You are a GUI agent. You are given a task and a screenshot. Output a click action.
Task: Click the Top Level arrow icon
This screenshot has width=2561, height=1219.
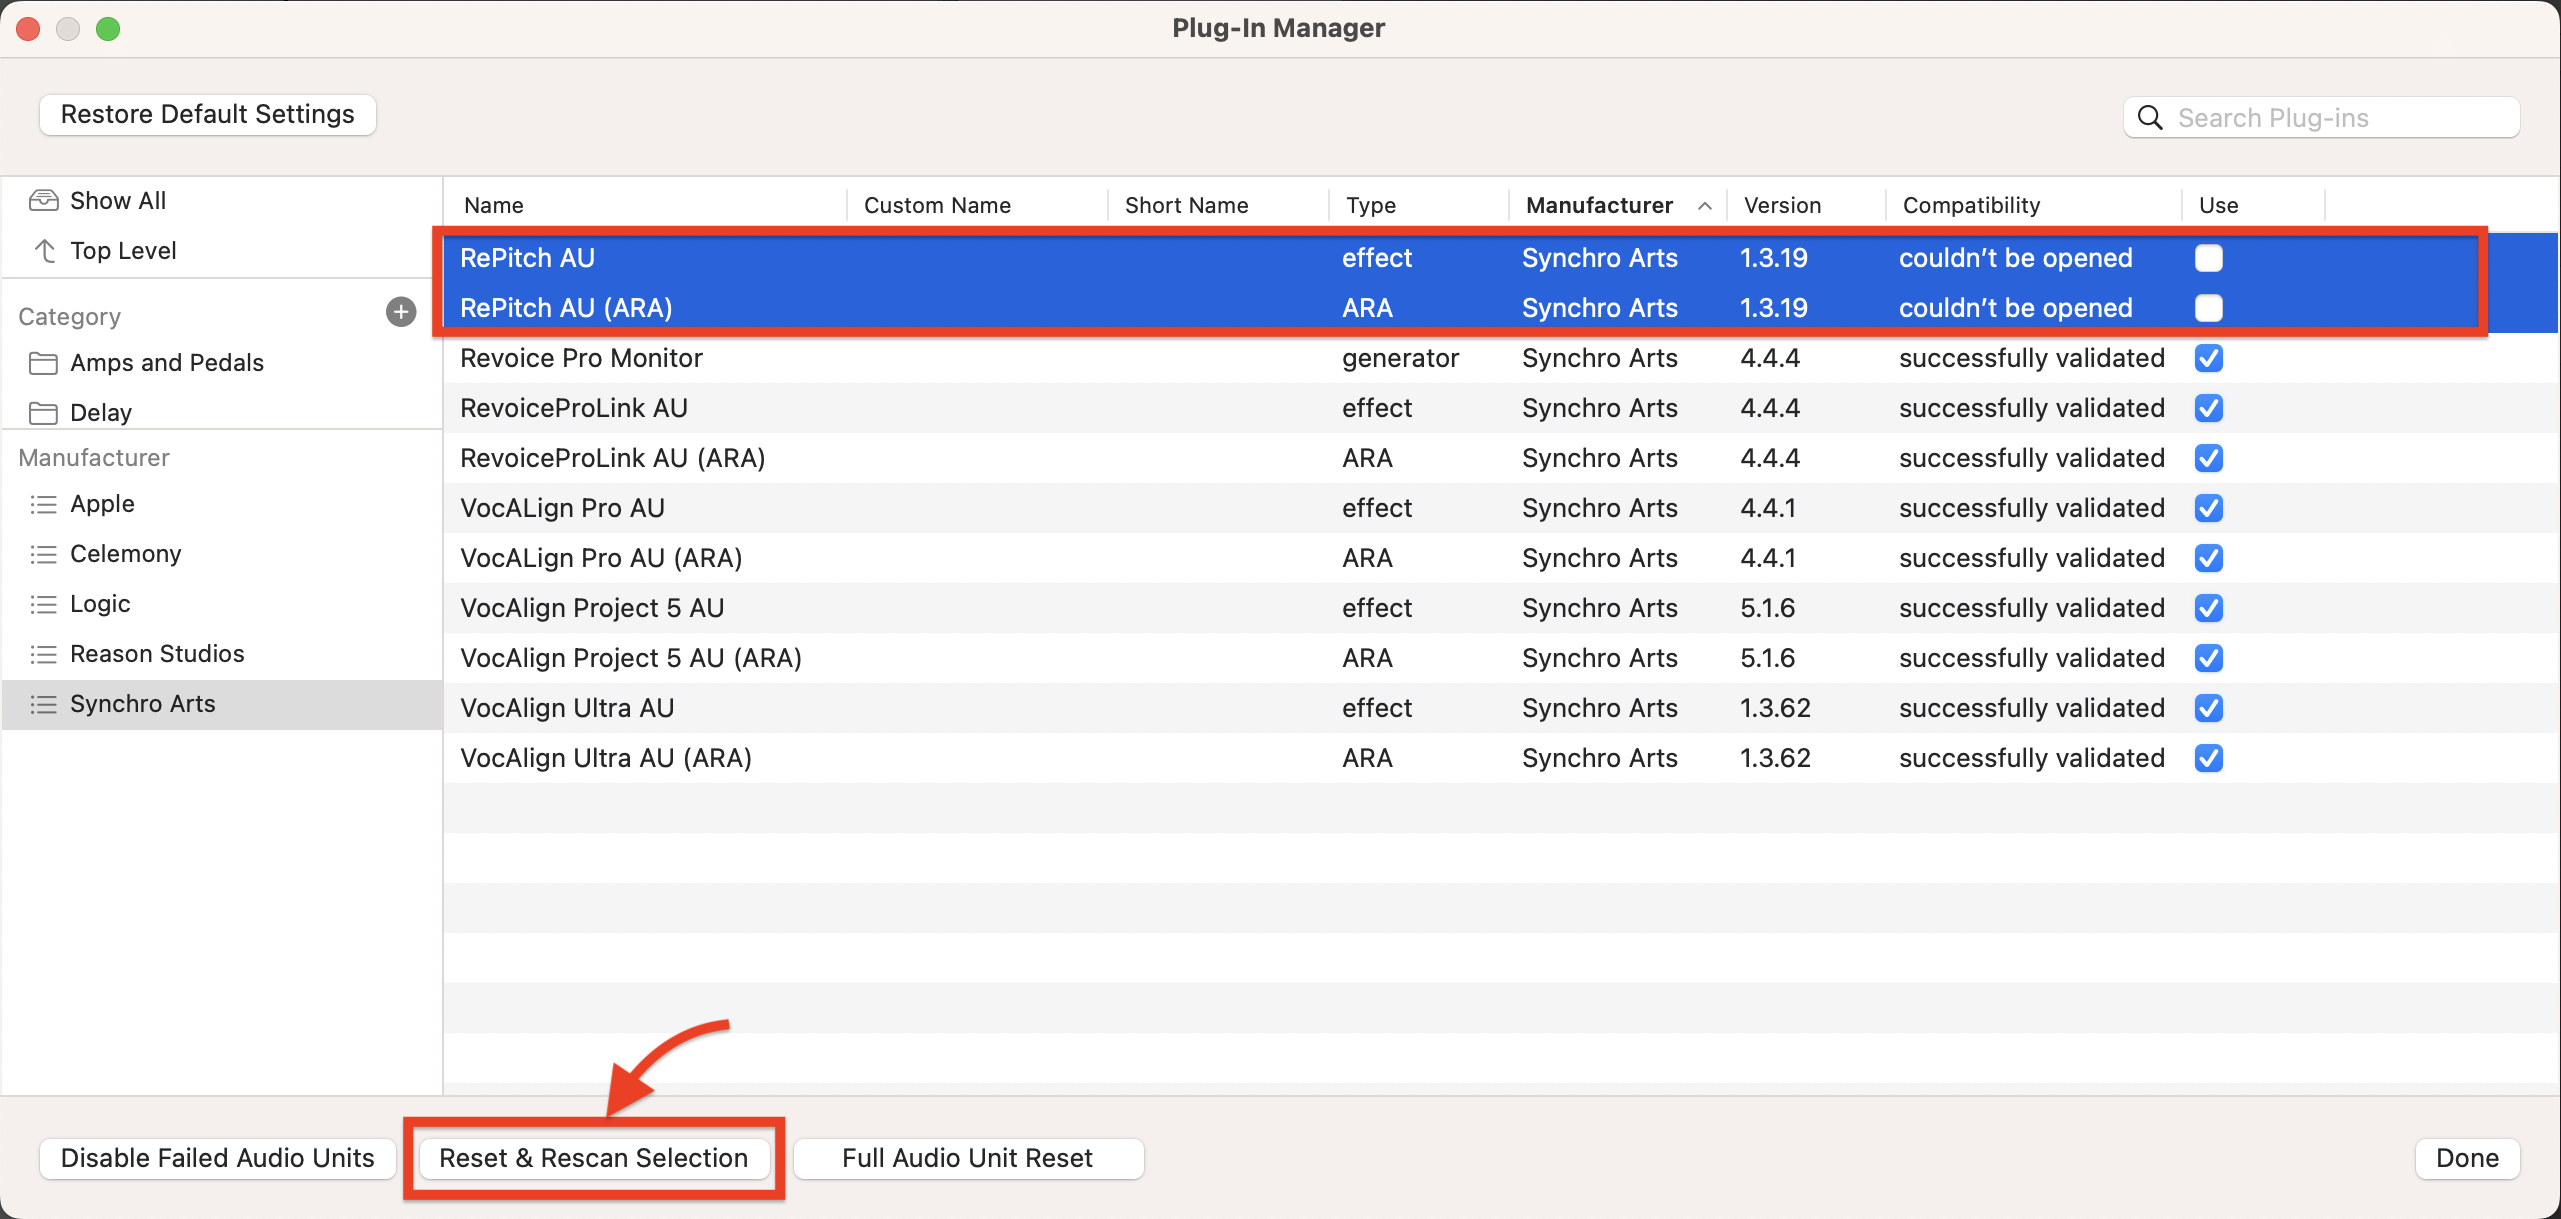pos(45,251)
